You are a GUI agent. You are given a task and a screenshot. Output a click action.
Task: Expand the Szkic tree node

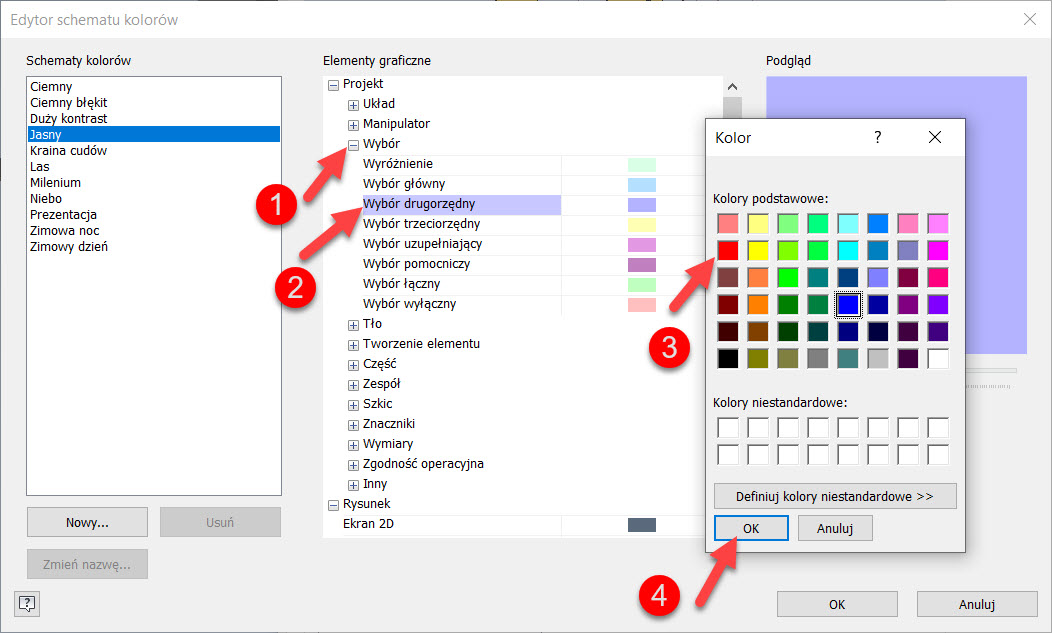click(x=353, y=404)
